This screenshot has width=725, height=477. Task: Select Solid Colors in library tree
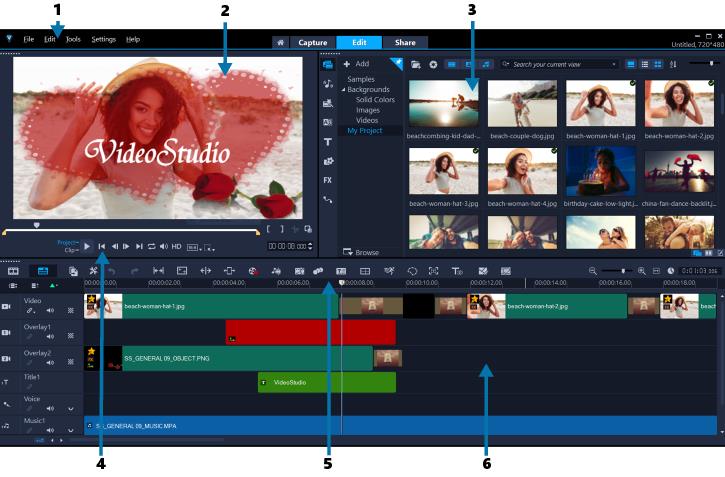point(375,100)
